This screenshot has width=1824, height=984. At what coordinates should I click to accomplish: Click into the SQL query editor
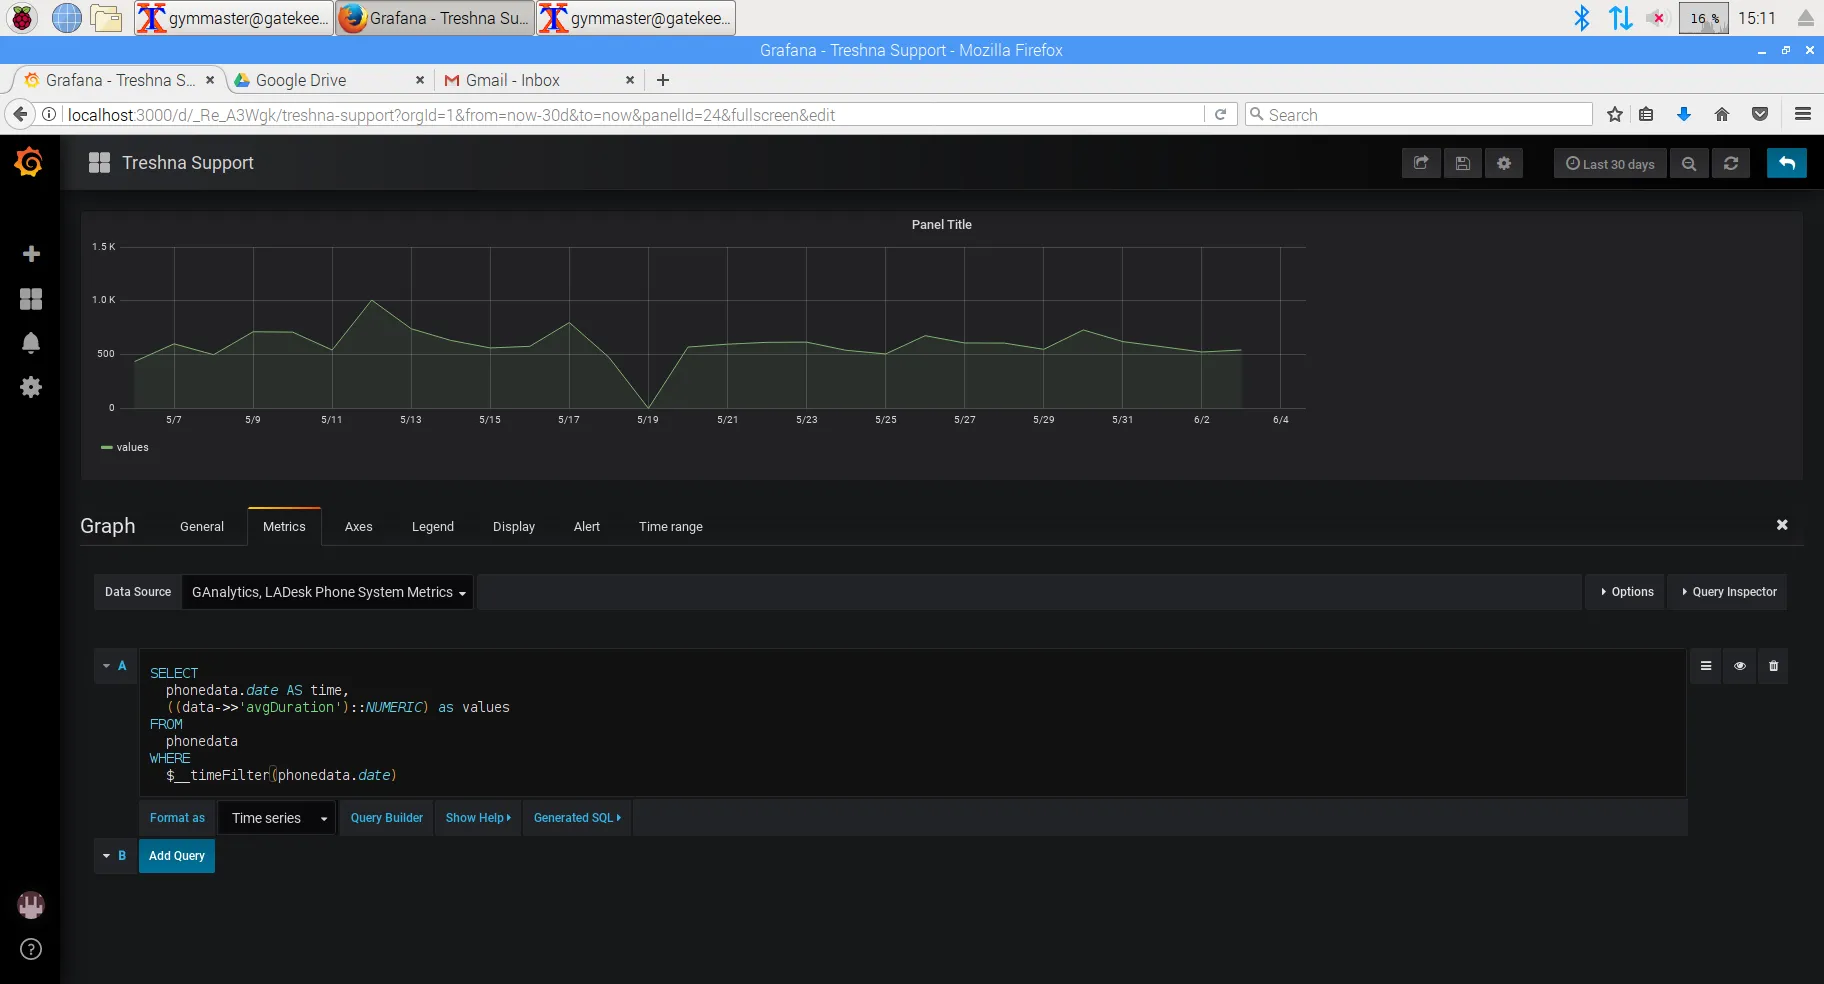tap(913, 723)
